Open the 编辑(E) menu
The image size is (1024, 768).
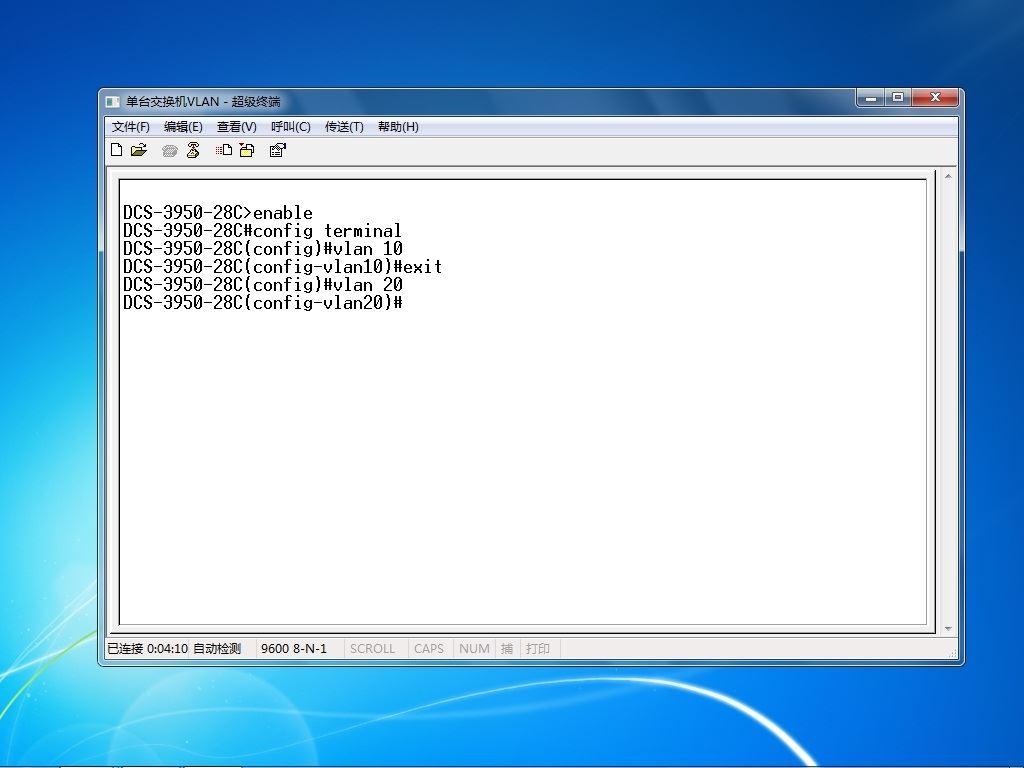click(x=183, y=127)
